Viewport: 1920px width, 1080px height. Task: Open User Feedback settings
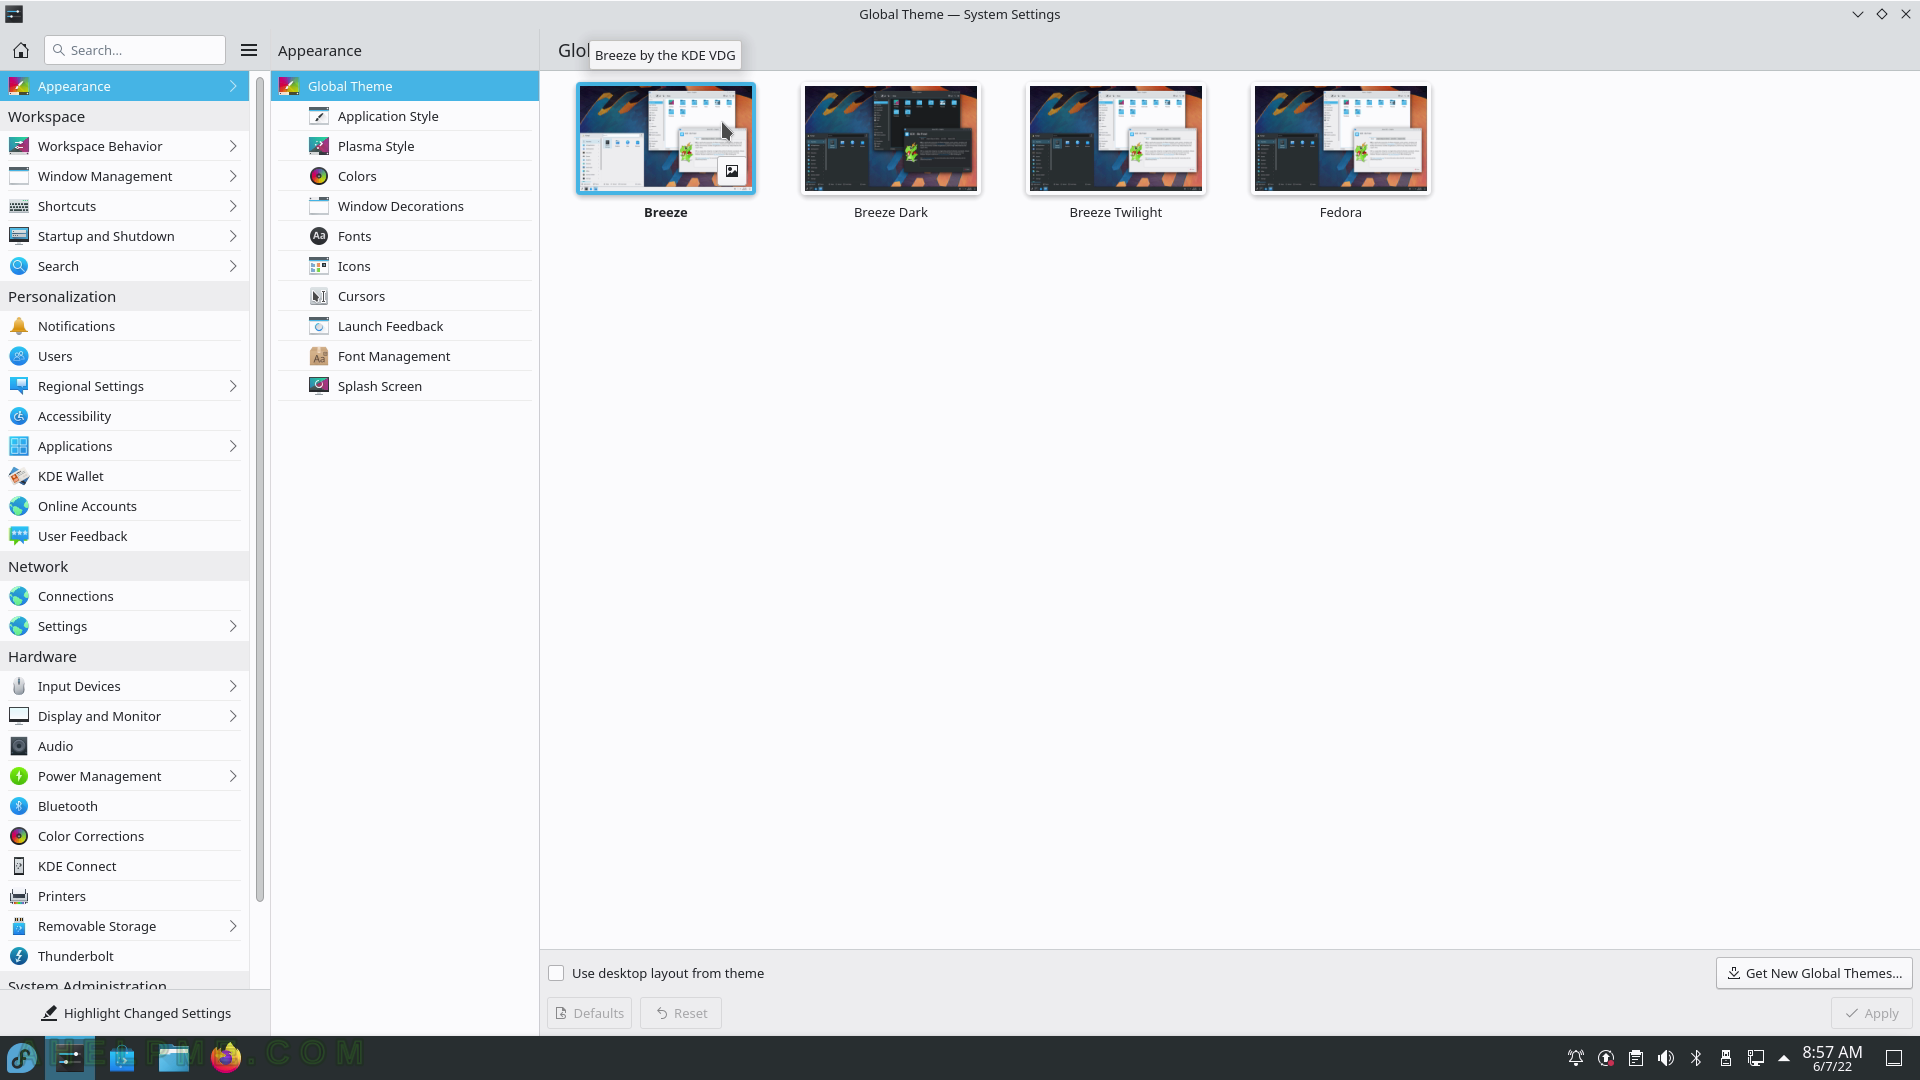pyautogui.click(x=125, y=536)
